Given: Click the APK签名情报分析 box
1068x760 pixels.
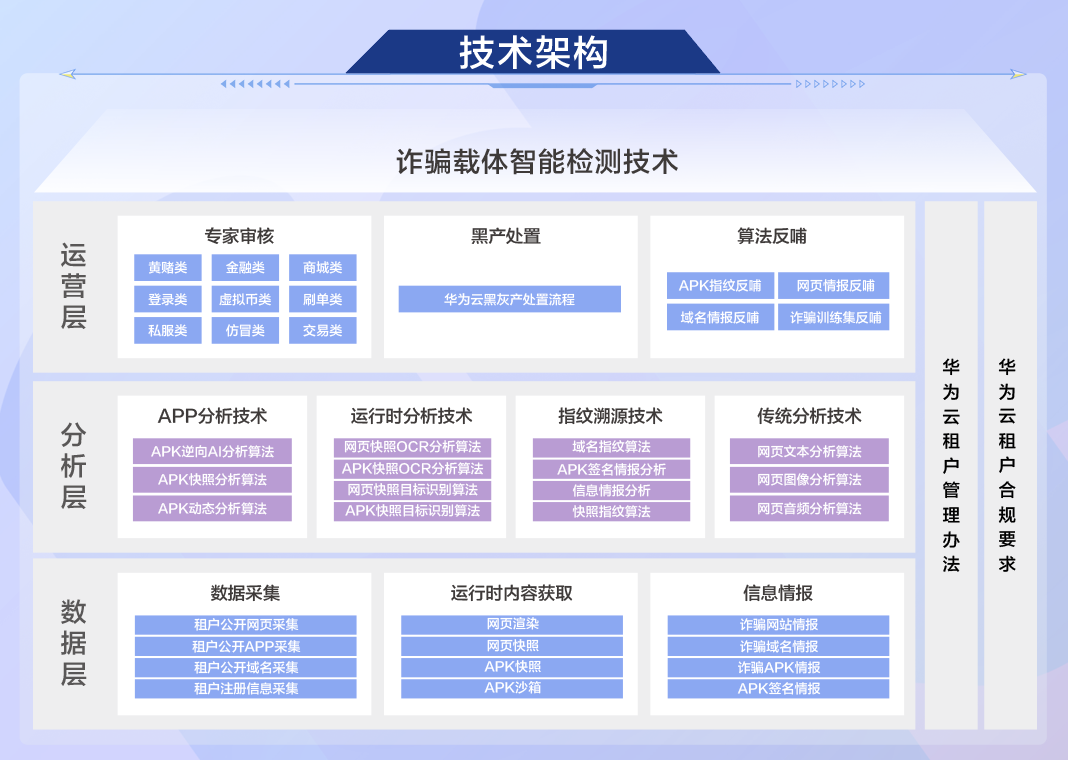Looking at the screenshot, I should (x=611, y=469).
